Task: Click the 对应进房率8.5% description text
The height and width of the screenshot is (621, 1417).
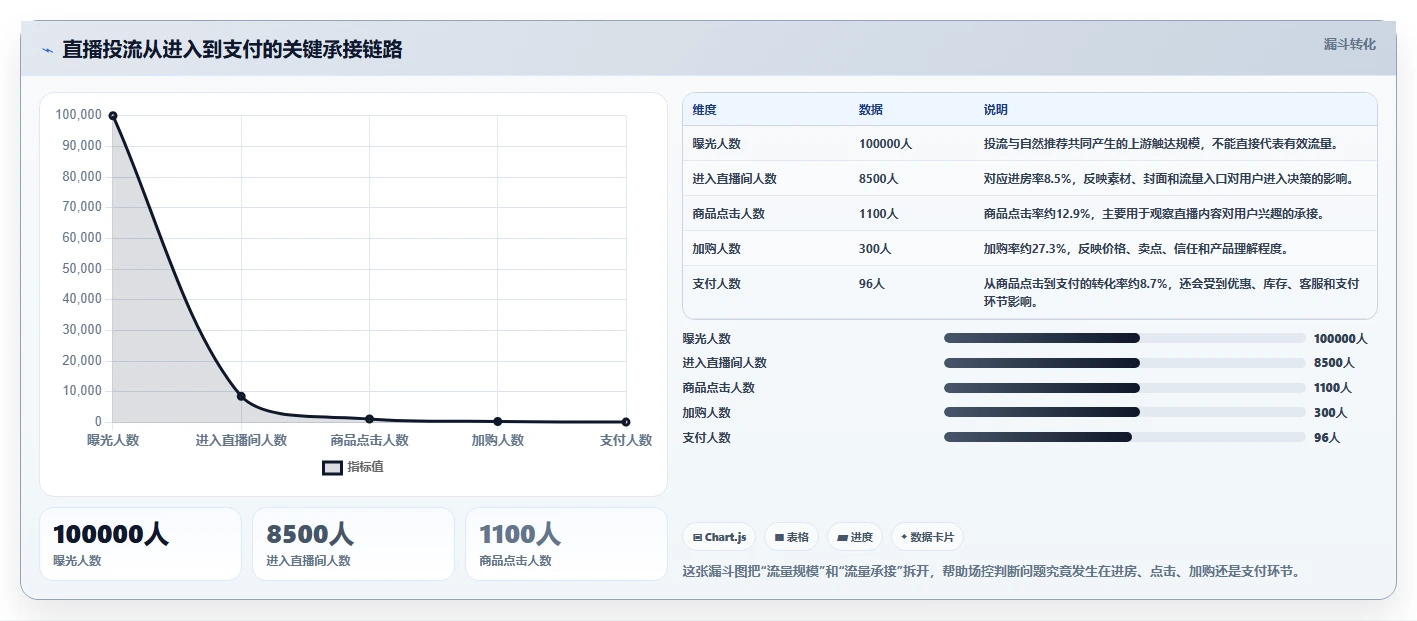Action: tap(1169, 179)
